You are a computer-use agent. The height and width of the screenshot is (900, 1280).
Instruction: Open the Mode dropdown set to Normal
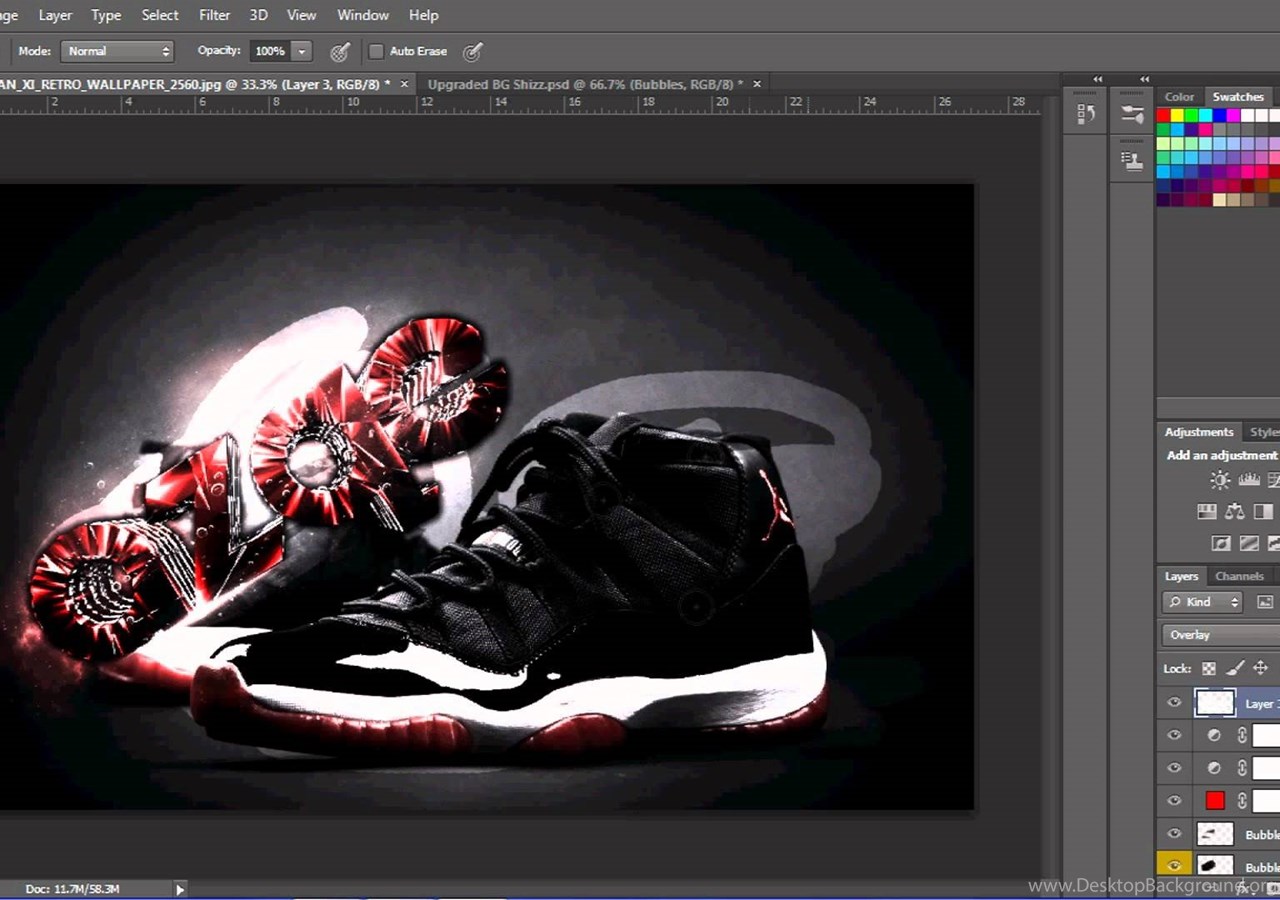(117, 51)
